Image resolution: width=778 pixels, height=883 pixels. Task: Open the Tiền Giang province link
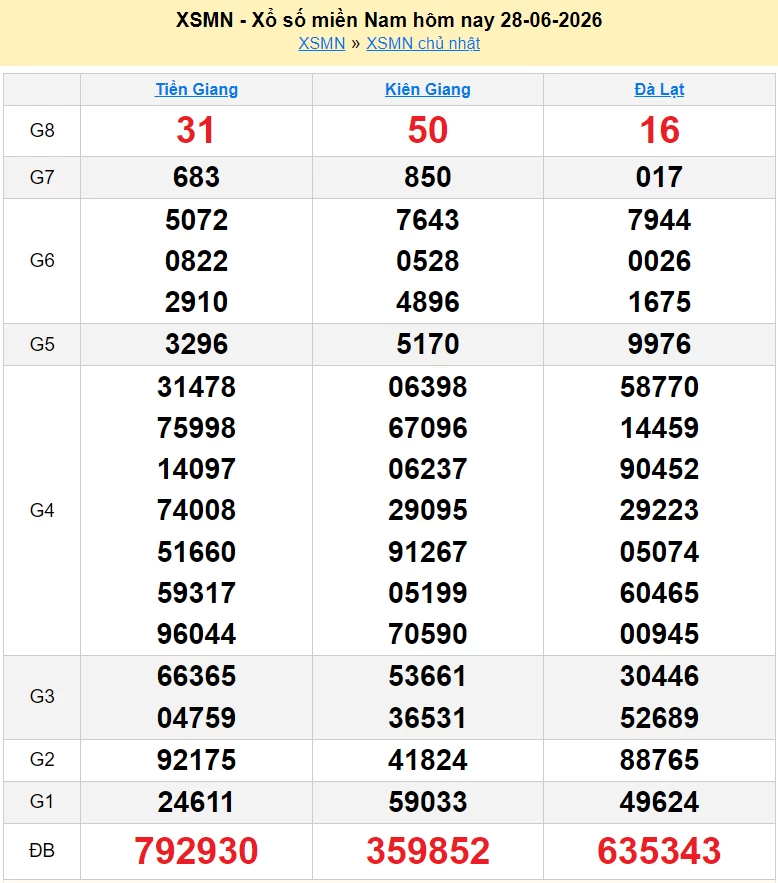point(196,89)
